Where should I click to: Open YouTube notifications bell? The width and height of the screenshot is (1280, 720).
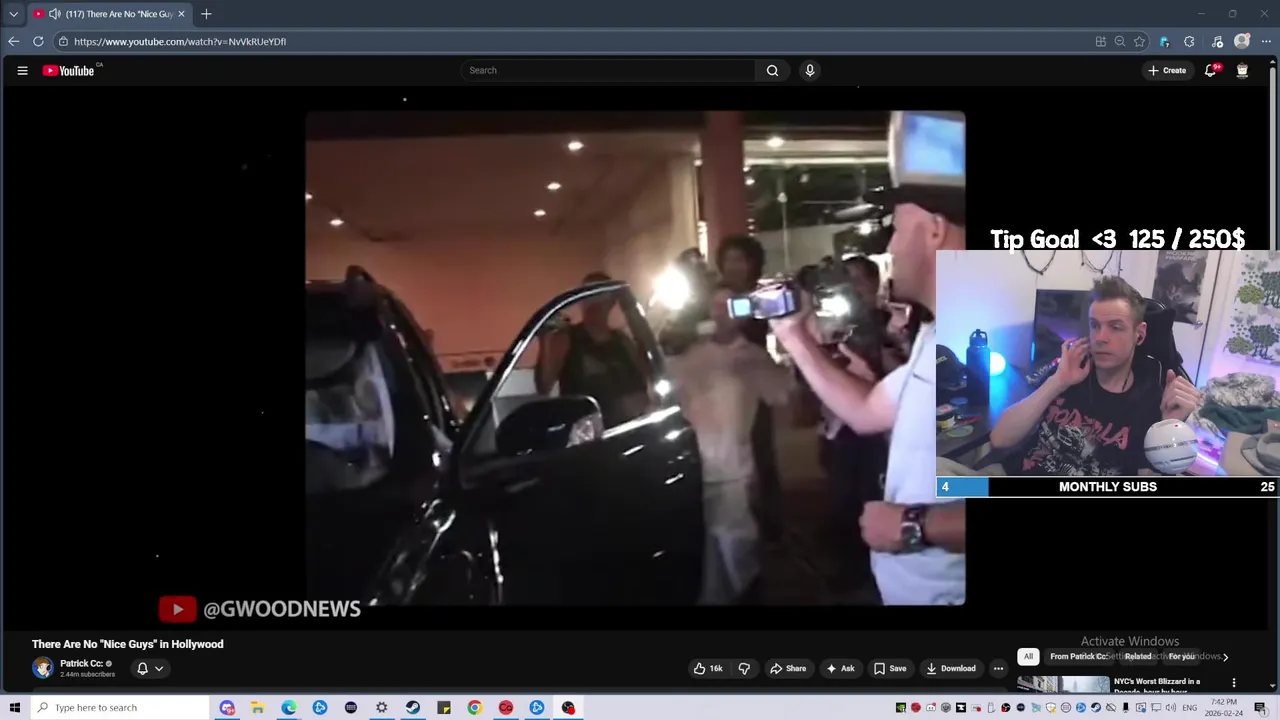[1211, 70]
